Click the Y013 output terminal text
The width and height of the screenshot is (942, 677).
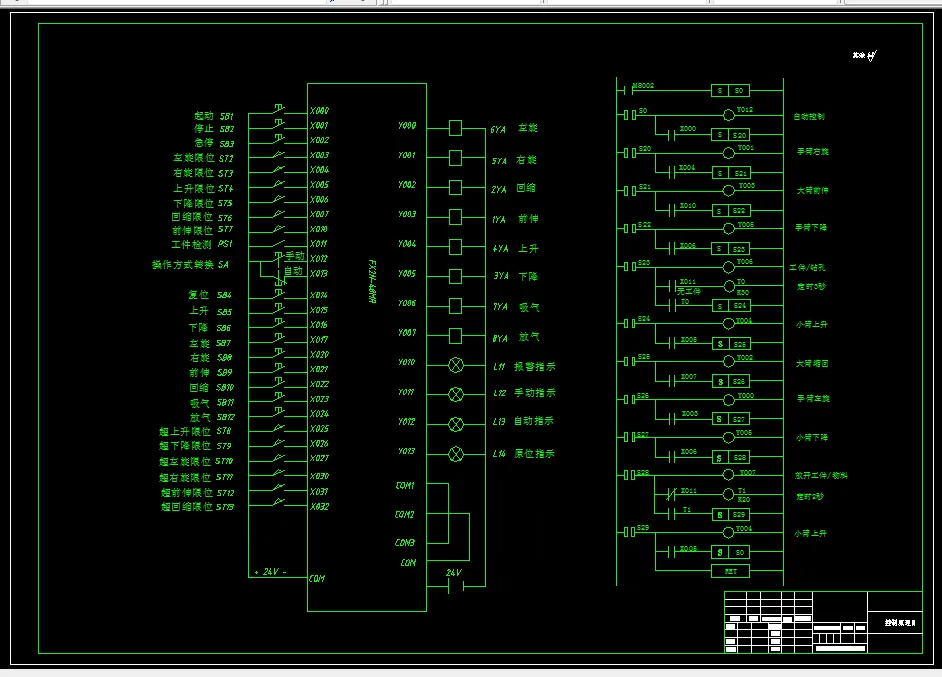(x=406, y=451)
